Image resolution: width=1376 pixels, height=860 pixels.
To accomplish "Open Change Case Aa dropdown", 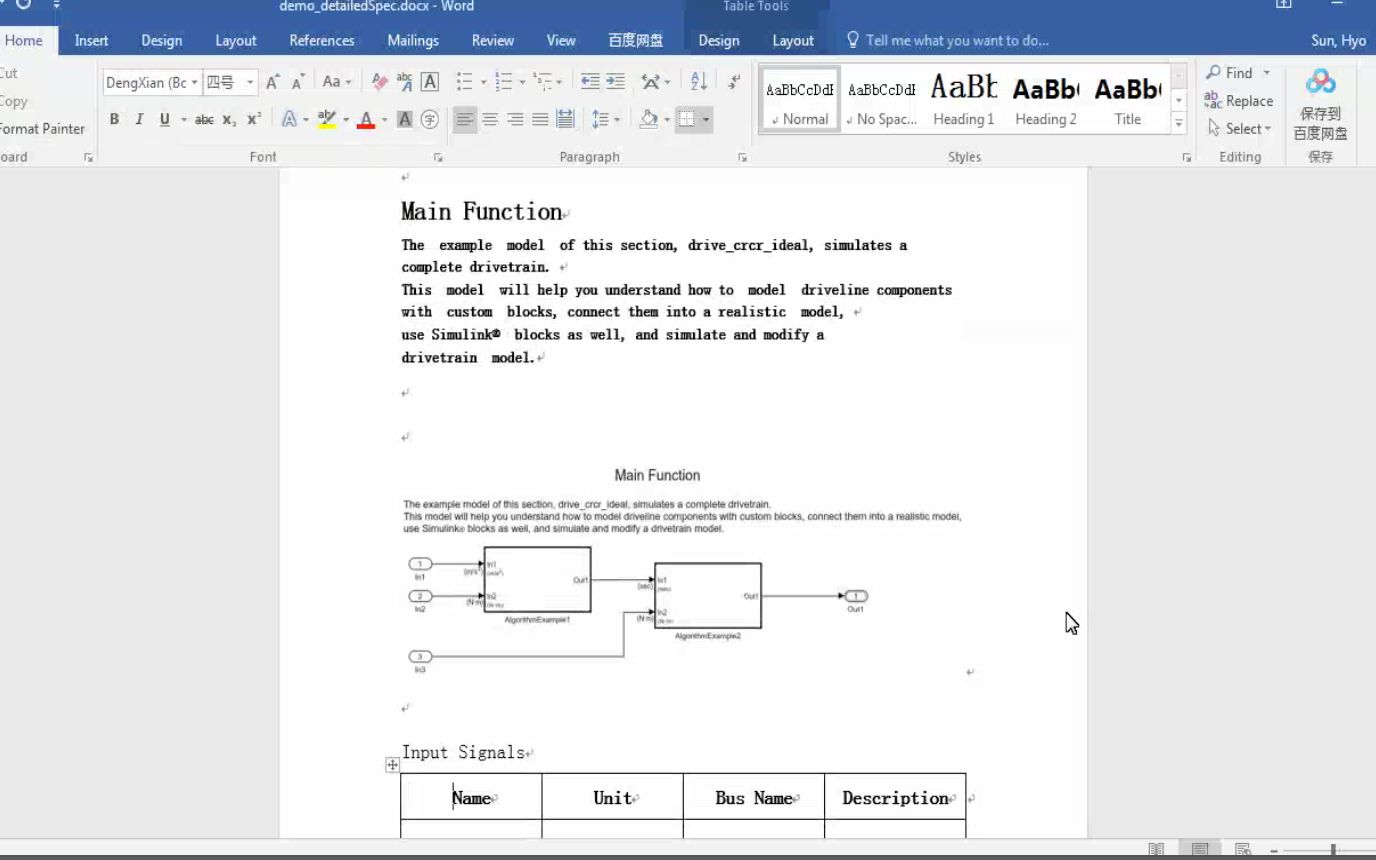I will [x=336, y=82].
